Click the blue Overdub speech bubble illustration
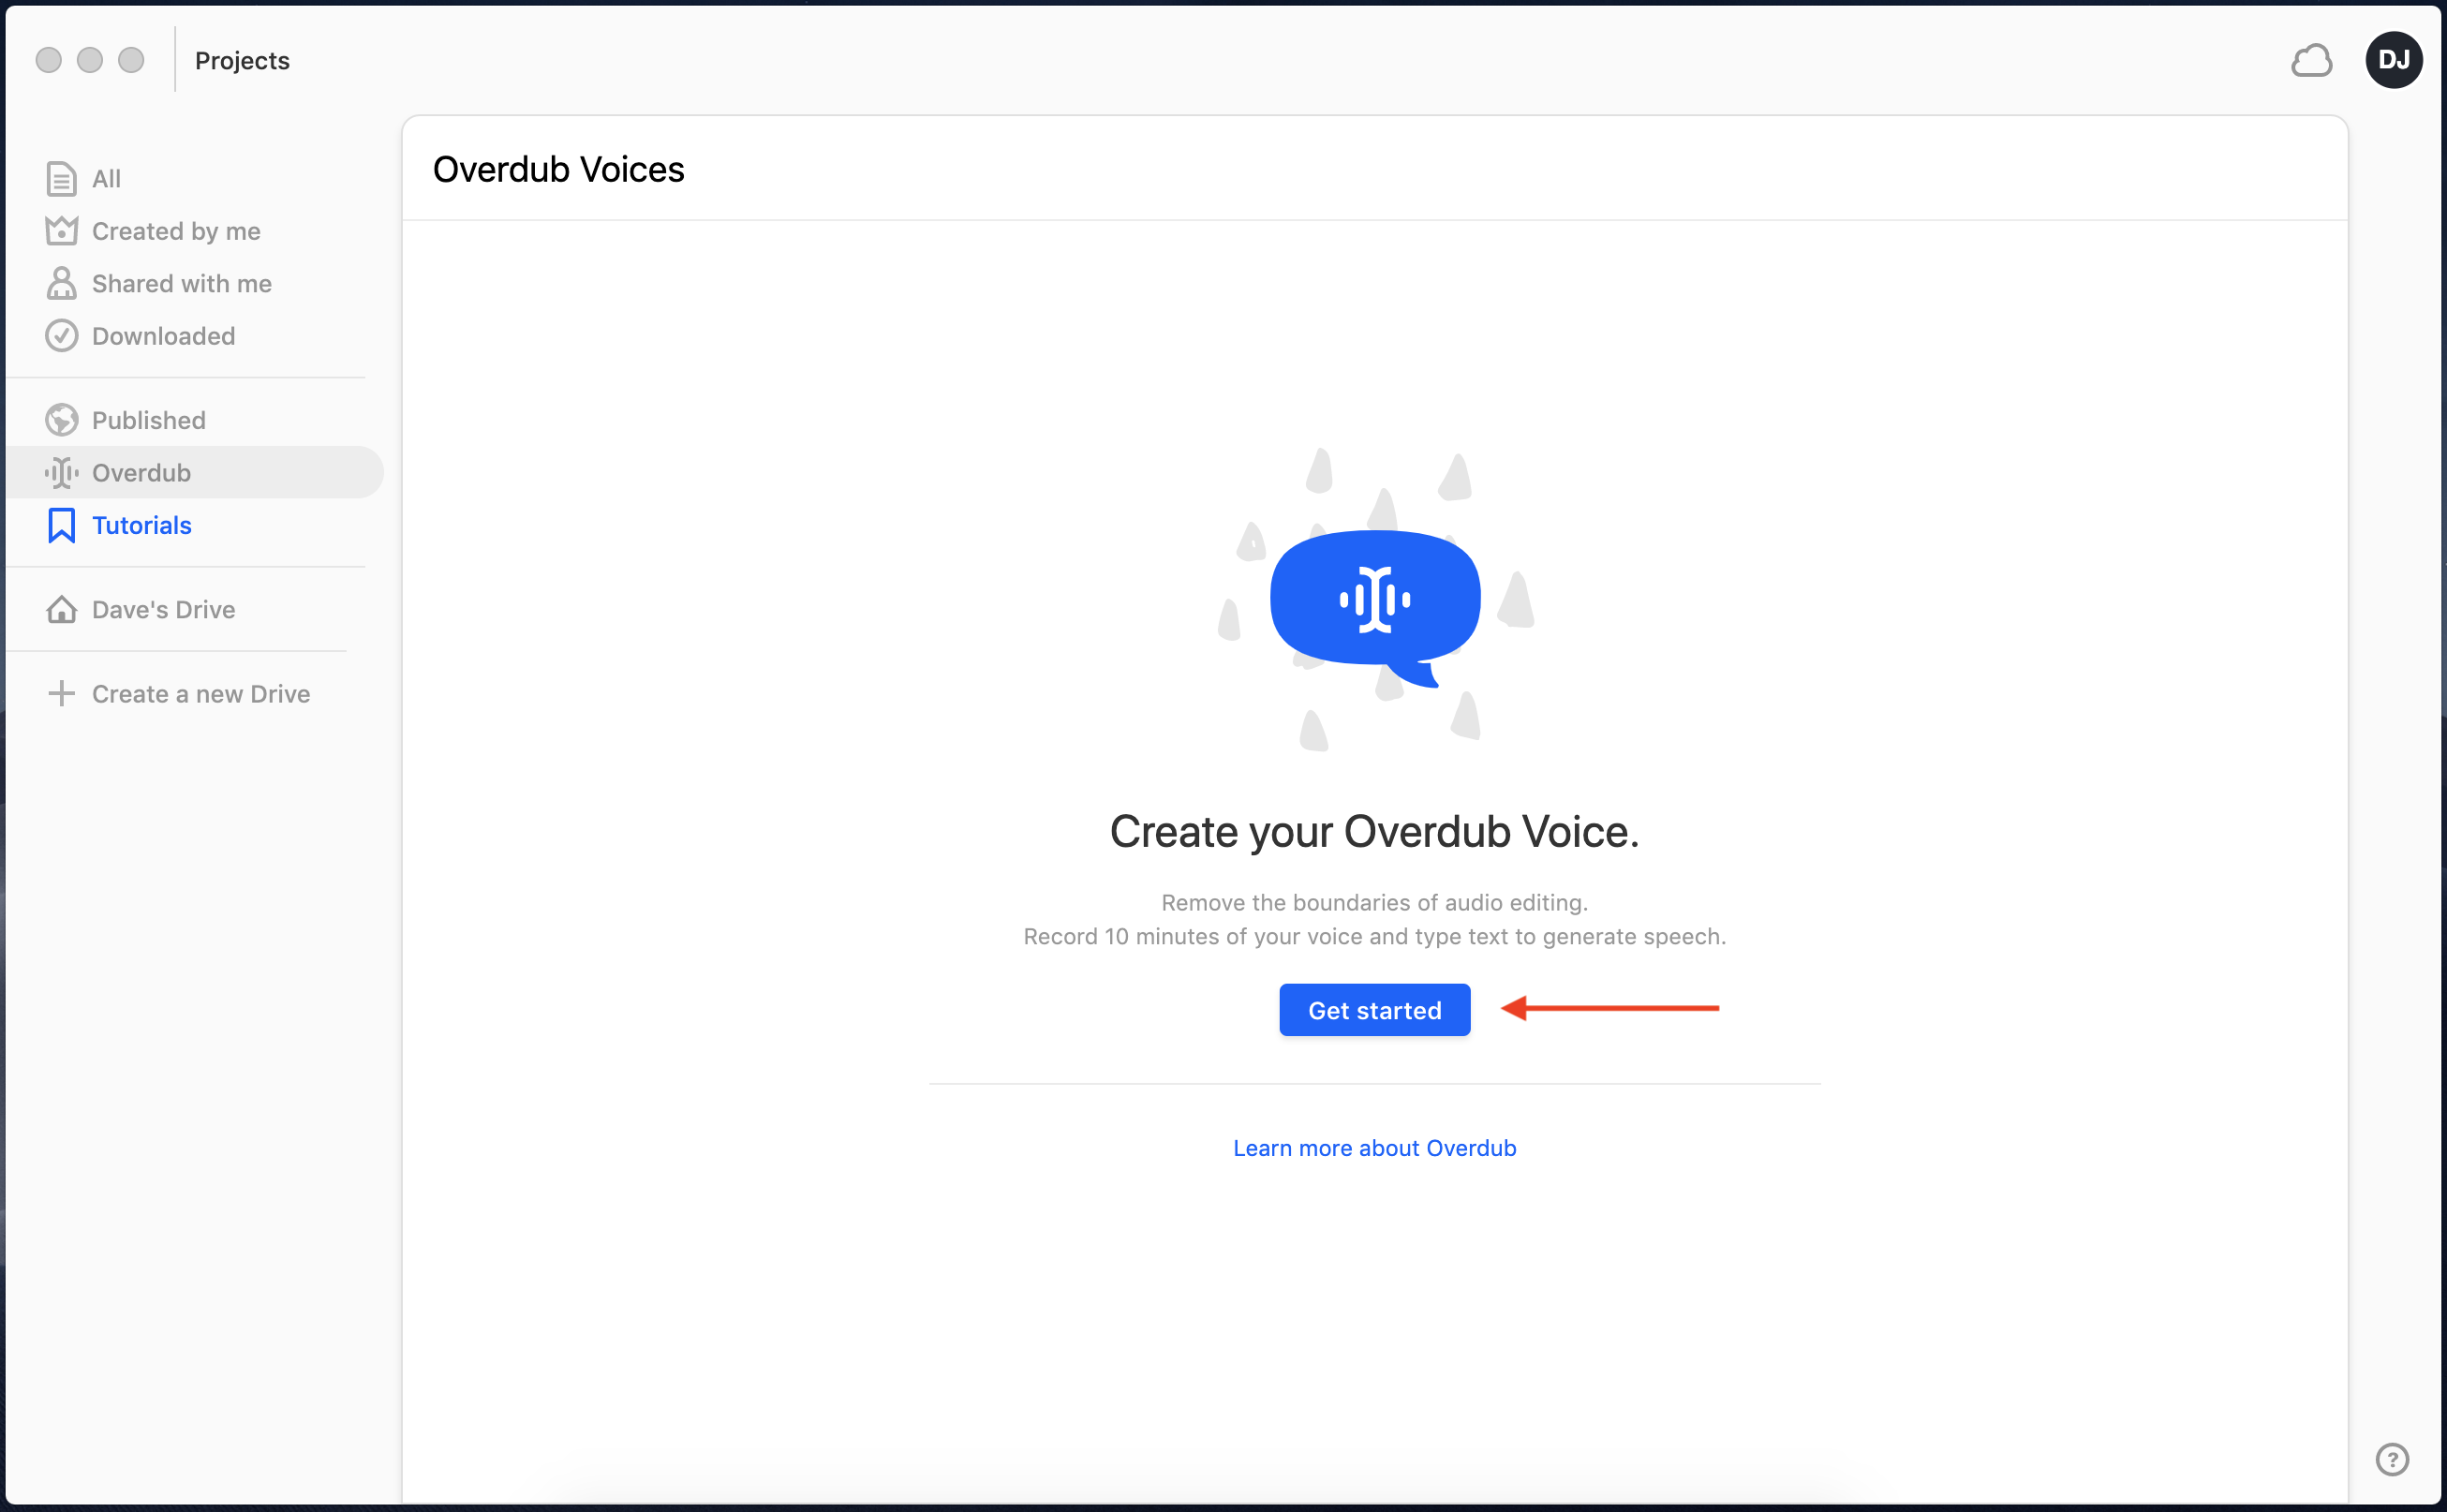This screenshot has width=2447, height=1512. [1375, 607]
